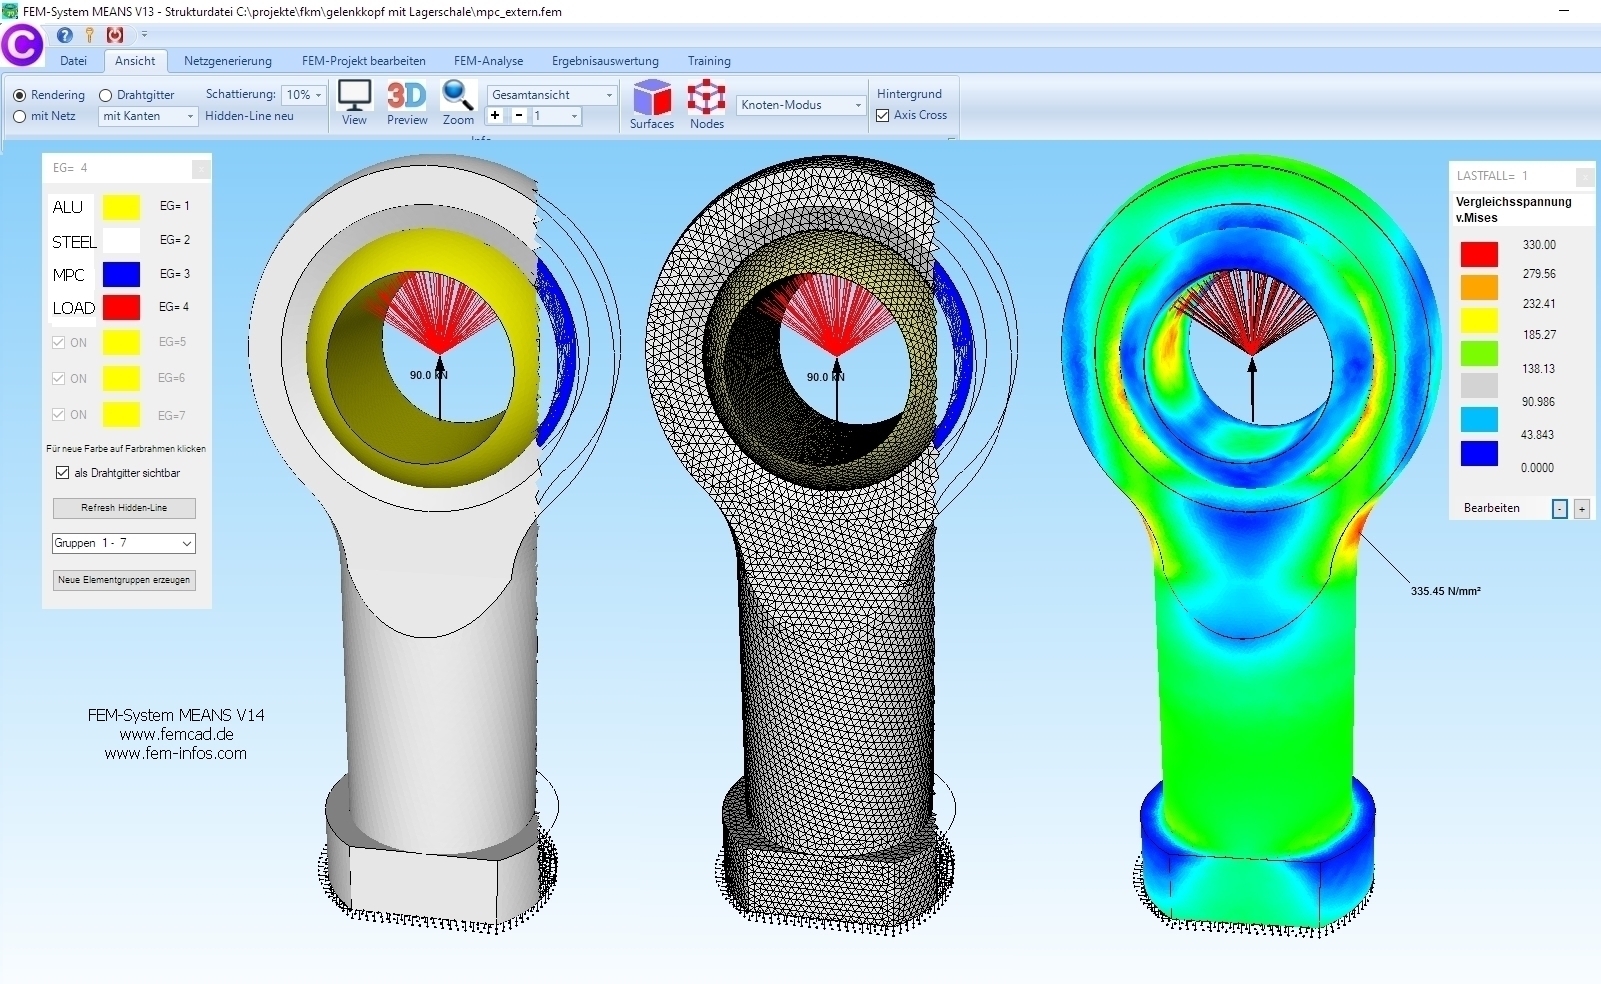1601x984 pixels.
Task: Open the 3D Preview tool
Action: point(407,102)
